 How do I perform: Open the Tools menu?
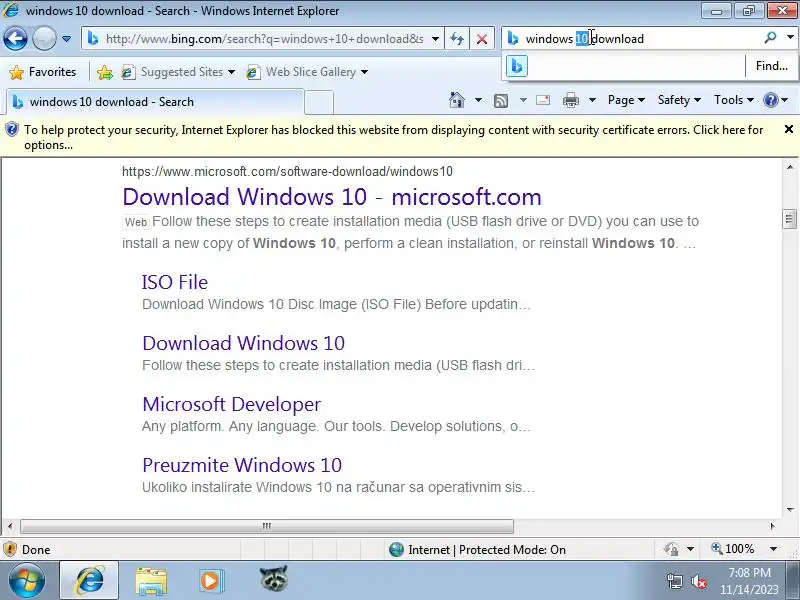(734, 100)
